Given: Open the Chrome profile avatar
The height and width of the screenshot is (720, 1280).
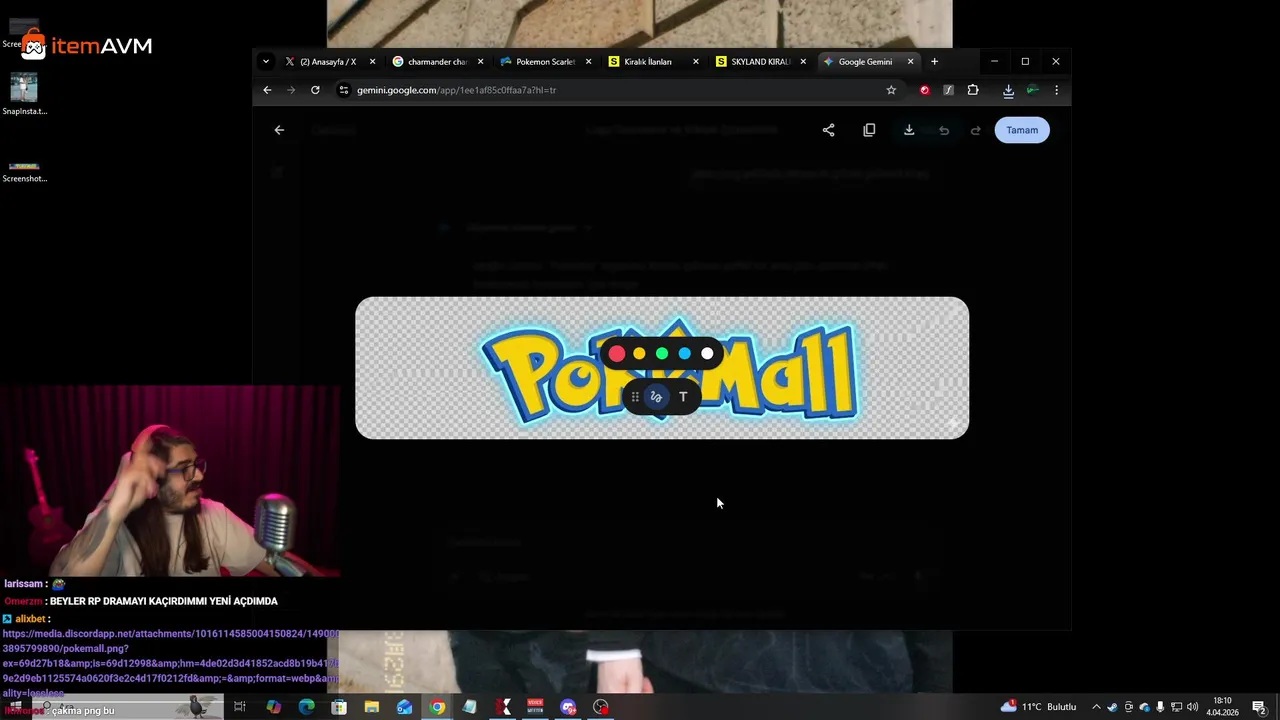Looking at the screenshot, I should pos(1033,90).
